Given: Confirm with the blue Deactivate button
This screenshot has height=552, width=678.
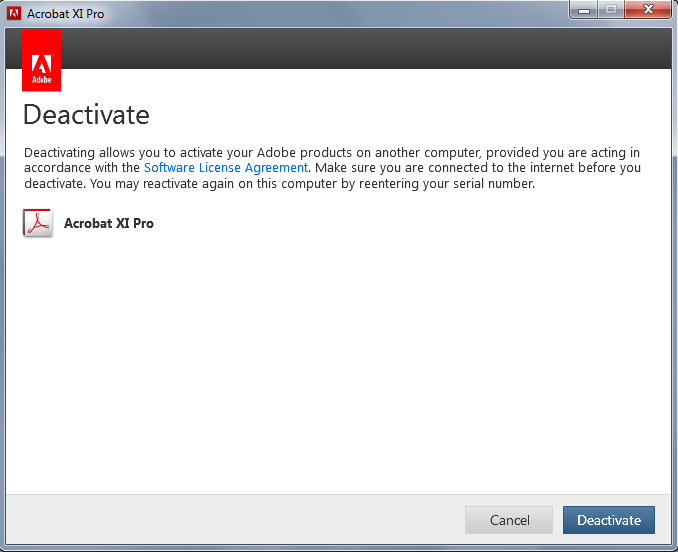Looking at the screenshot, I should coord(608,520).
